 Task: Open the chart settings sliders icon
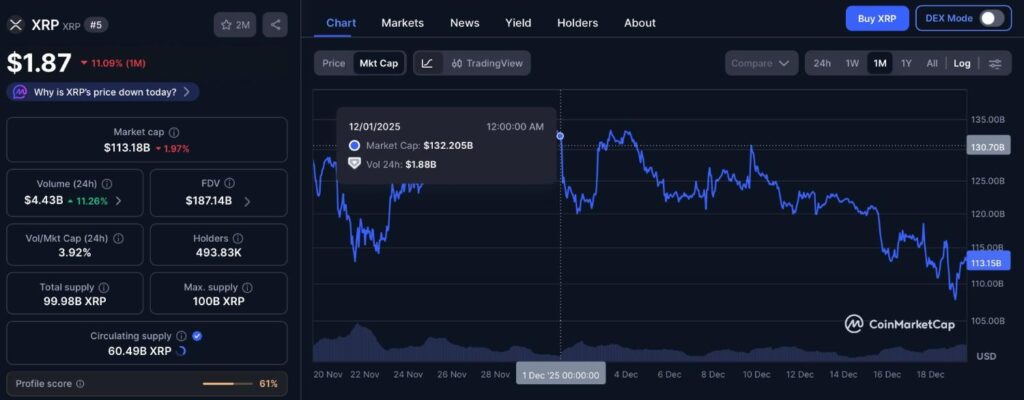(x=995, y=63)
